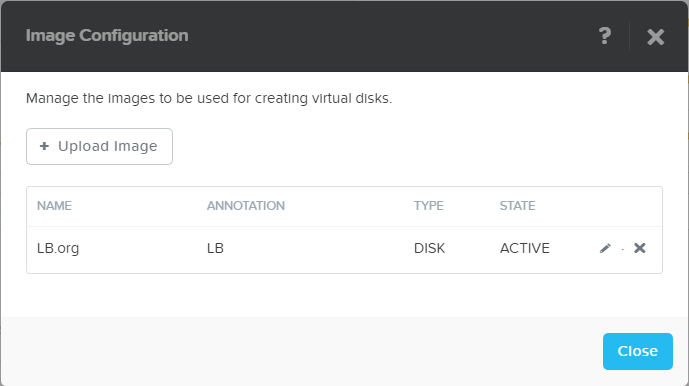Click the ANNOTATION column header
The width and height of the screenshot is (689, 386).
point(246,206)
